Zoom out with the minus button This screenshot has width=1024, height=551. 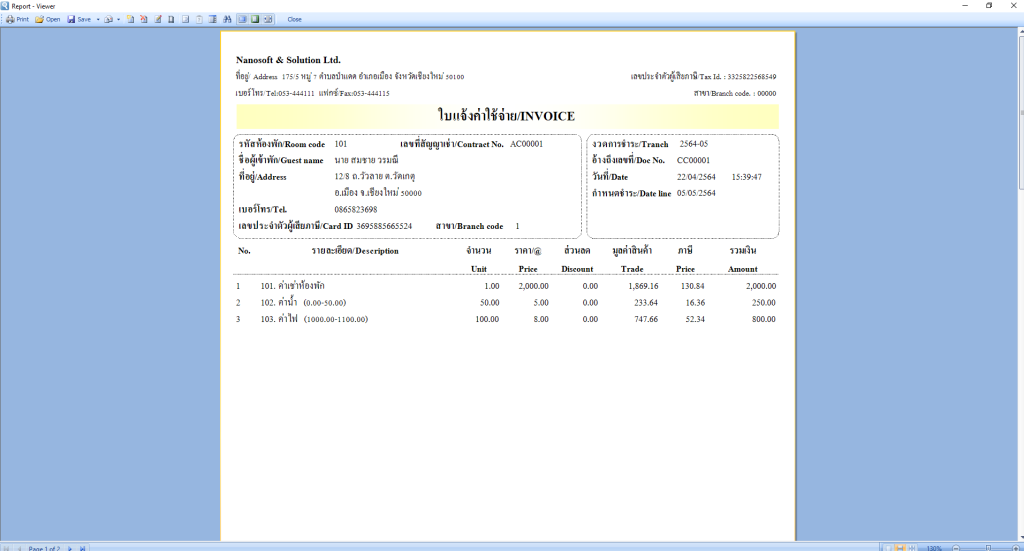click(956, 548)
